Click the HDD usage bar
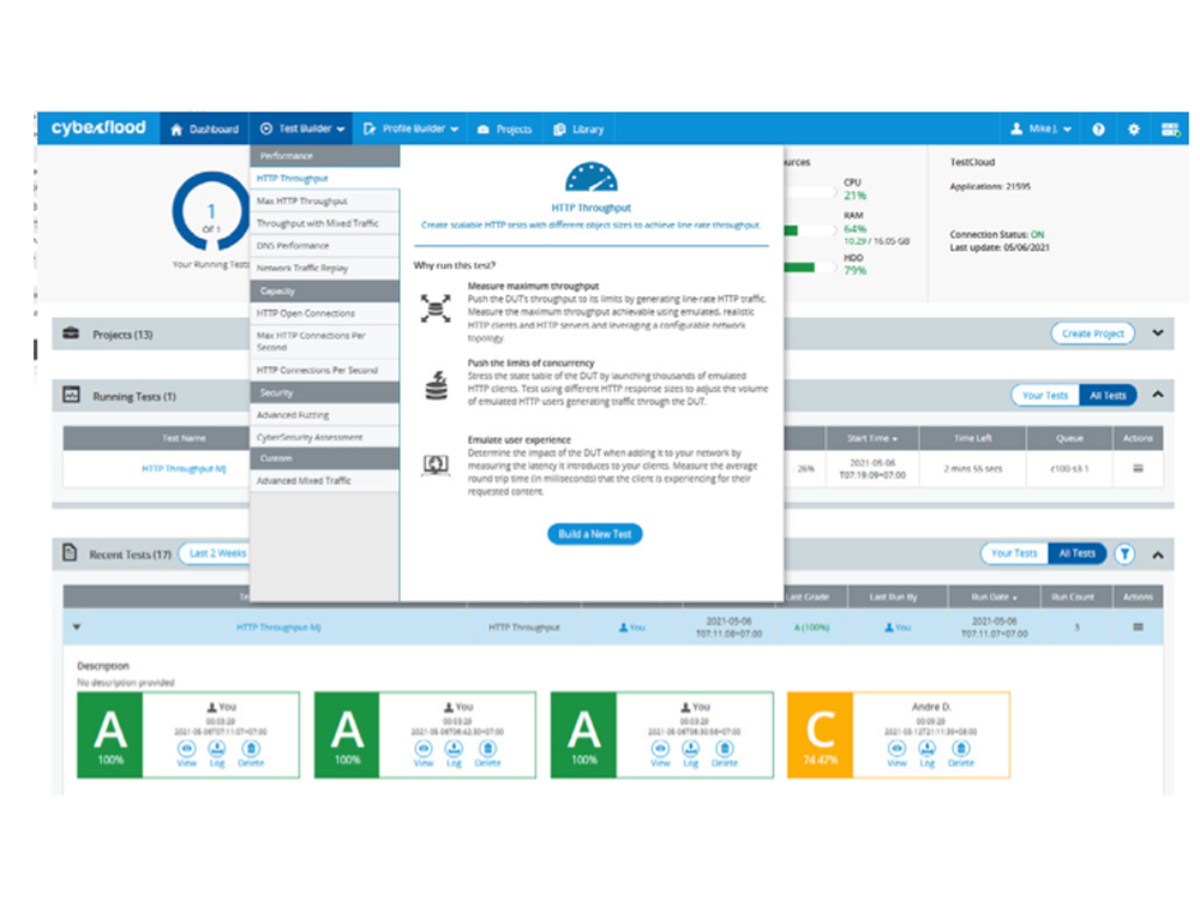Screen dimensions: 1200x900 tap(811, 267)
